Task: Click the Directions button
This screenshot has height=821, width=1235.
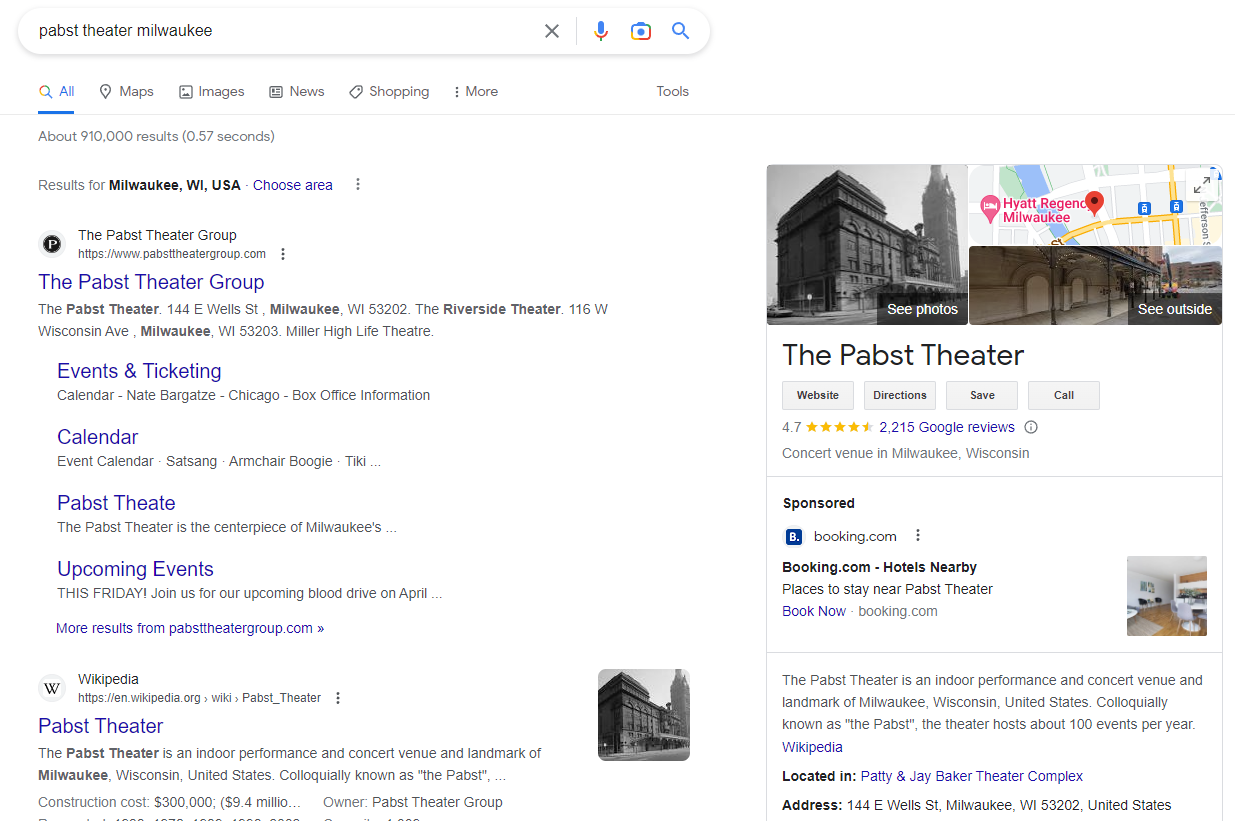Action: coord(900,395)
